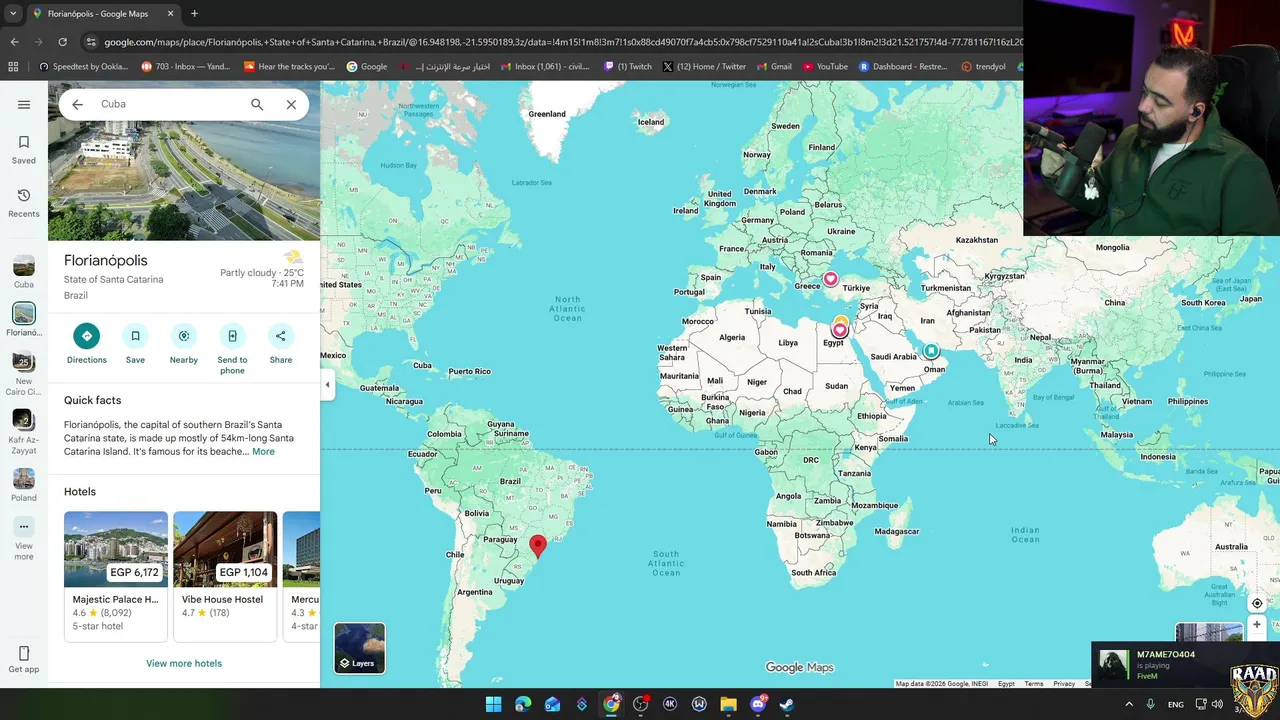Click Get app in the sidebar
This screenshot has width=1280, height=720.
coord(24,660)
